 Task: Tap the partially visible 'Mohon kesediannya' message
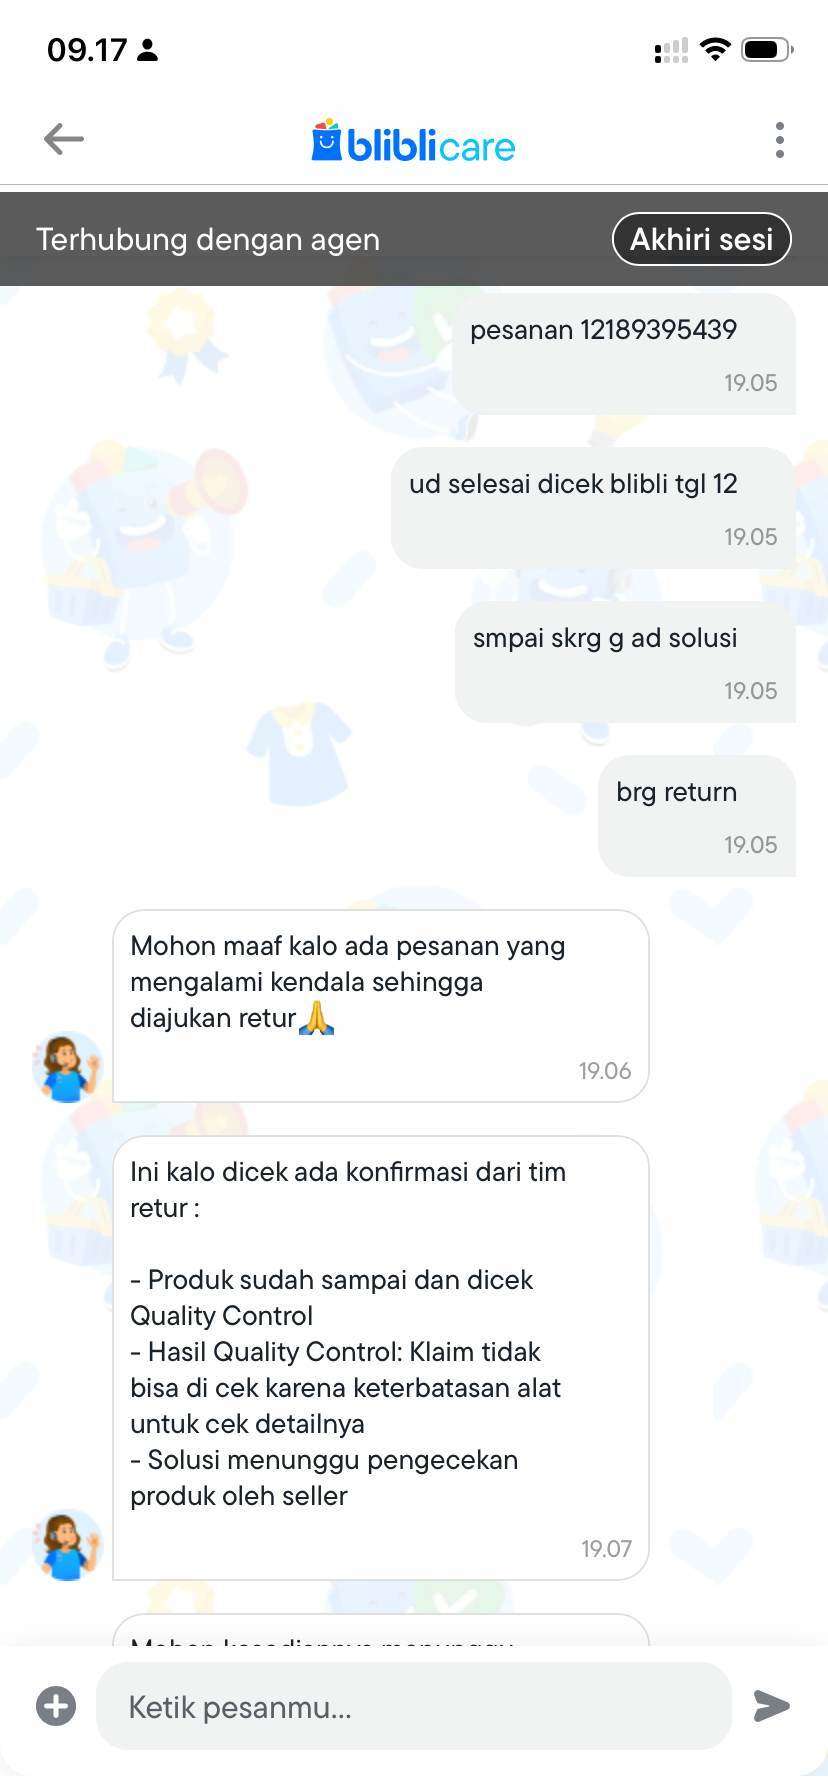click(x=381, y=1630)
